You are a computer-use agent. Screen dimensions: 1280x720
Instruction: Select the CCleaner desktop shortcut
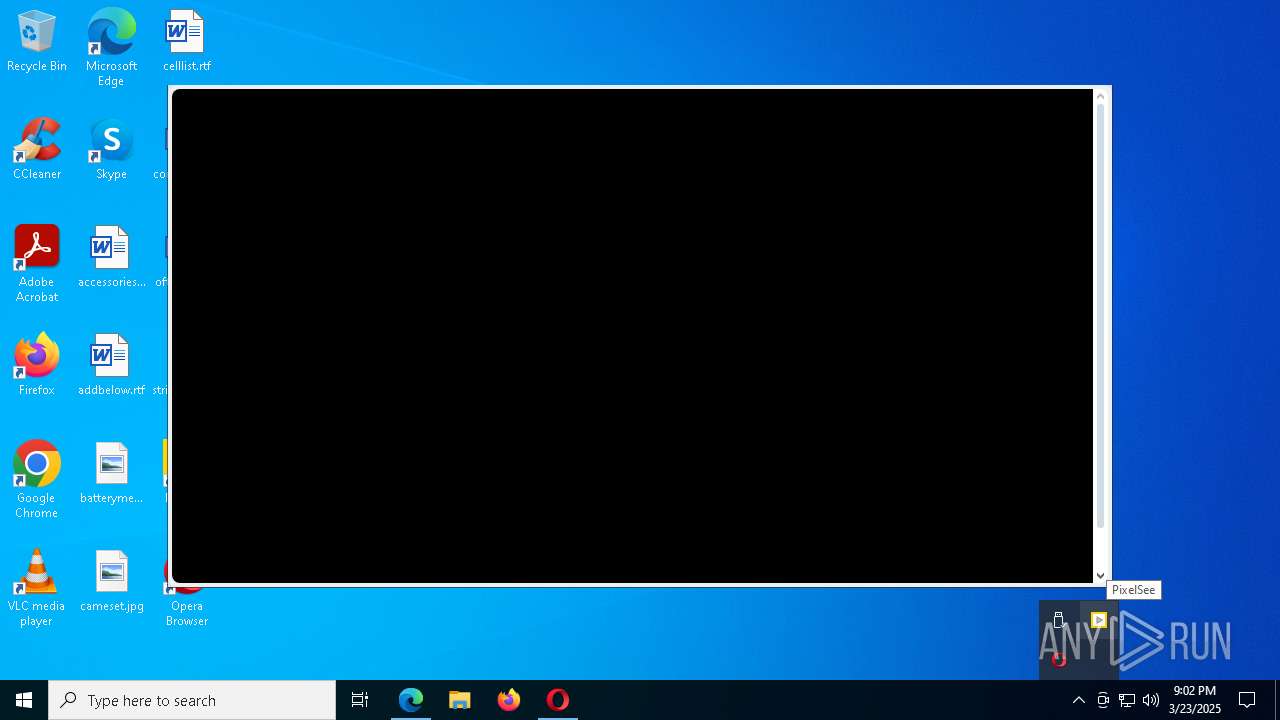[x=37, y=150]
